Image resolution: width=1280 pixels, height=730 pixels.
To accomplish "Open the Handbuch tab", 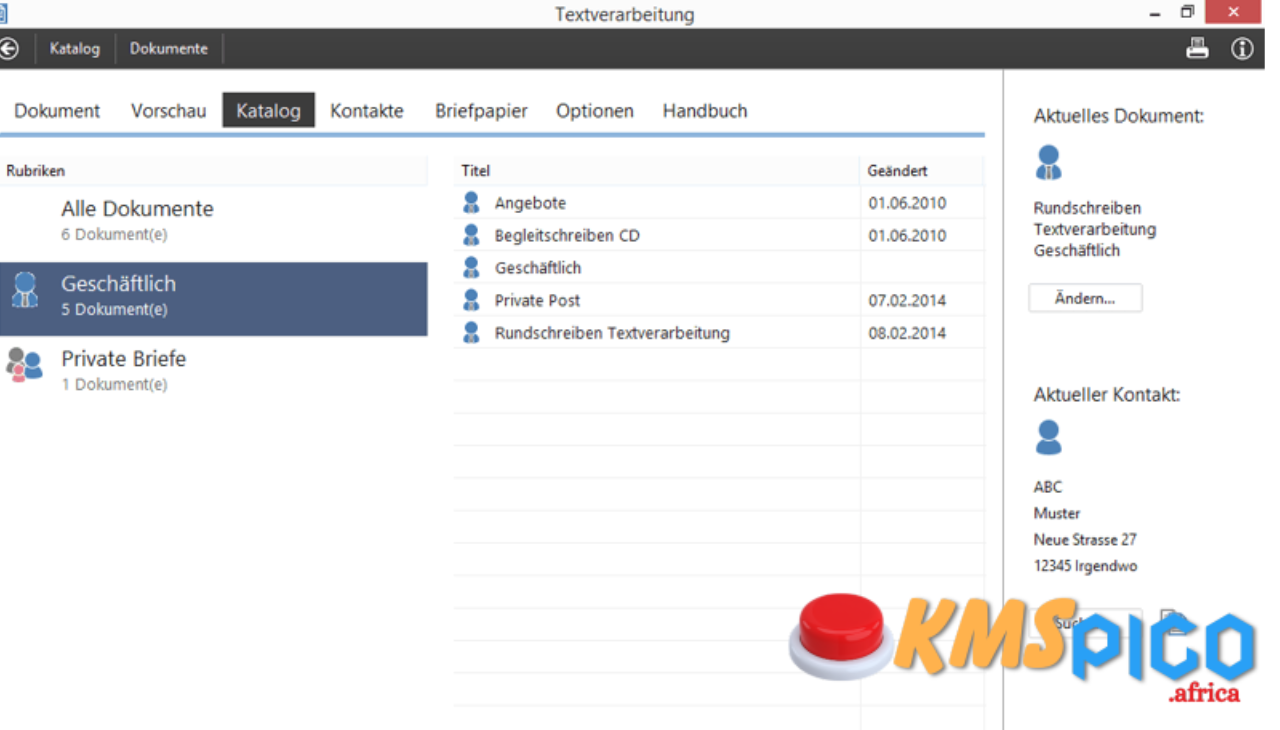I will [705, 111].
